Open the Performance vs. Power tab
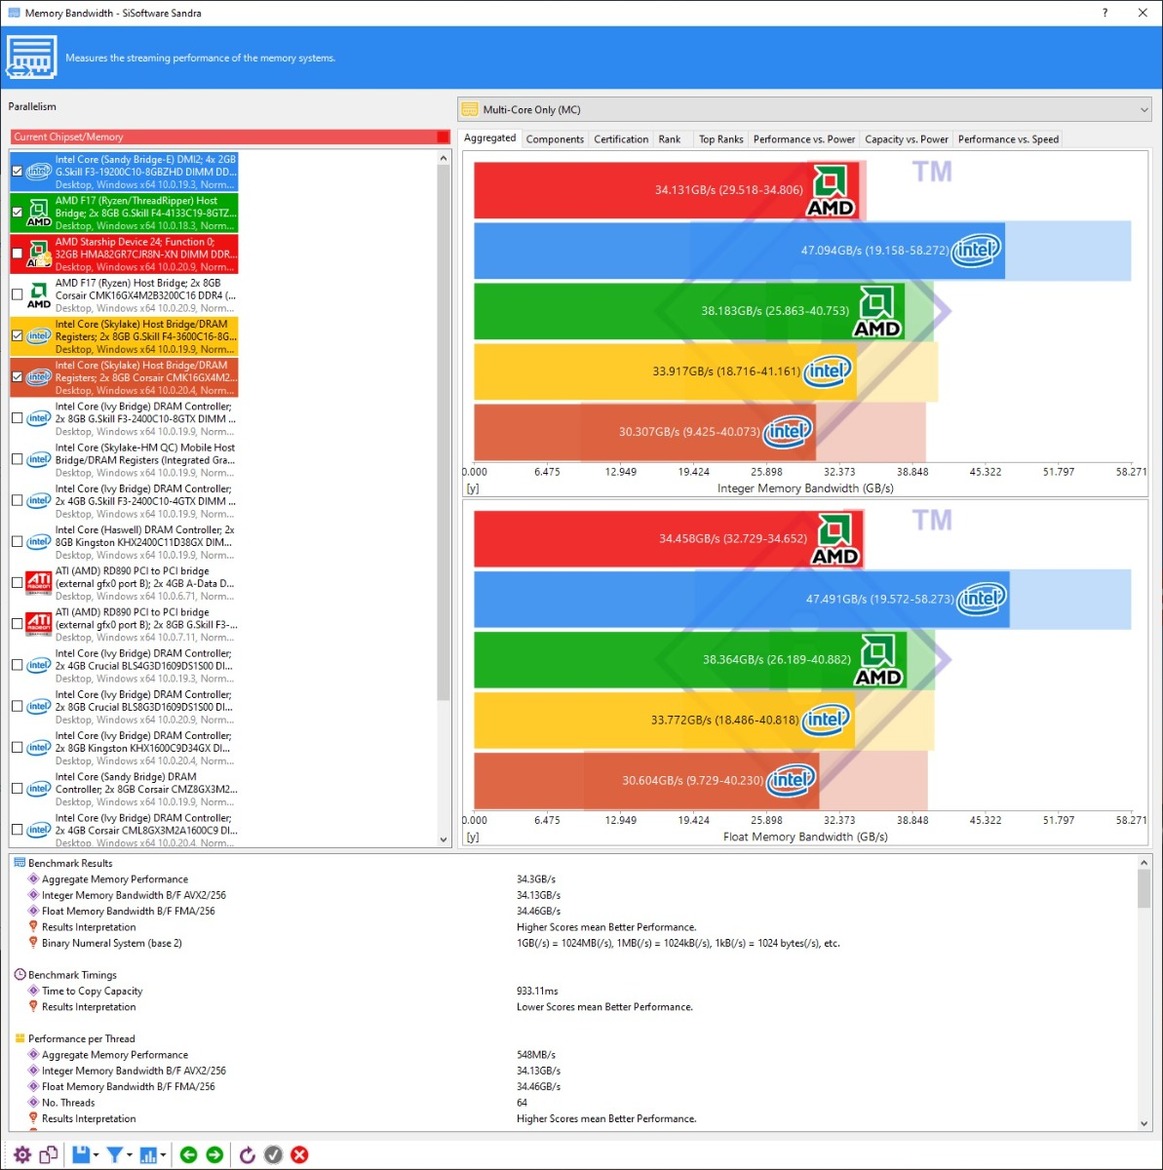The height and width of the screenshot is (1170, 1163). pyautogui.click(x=803, y=139)
